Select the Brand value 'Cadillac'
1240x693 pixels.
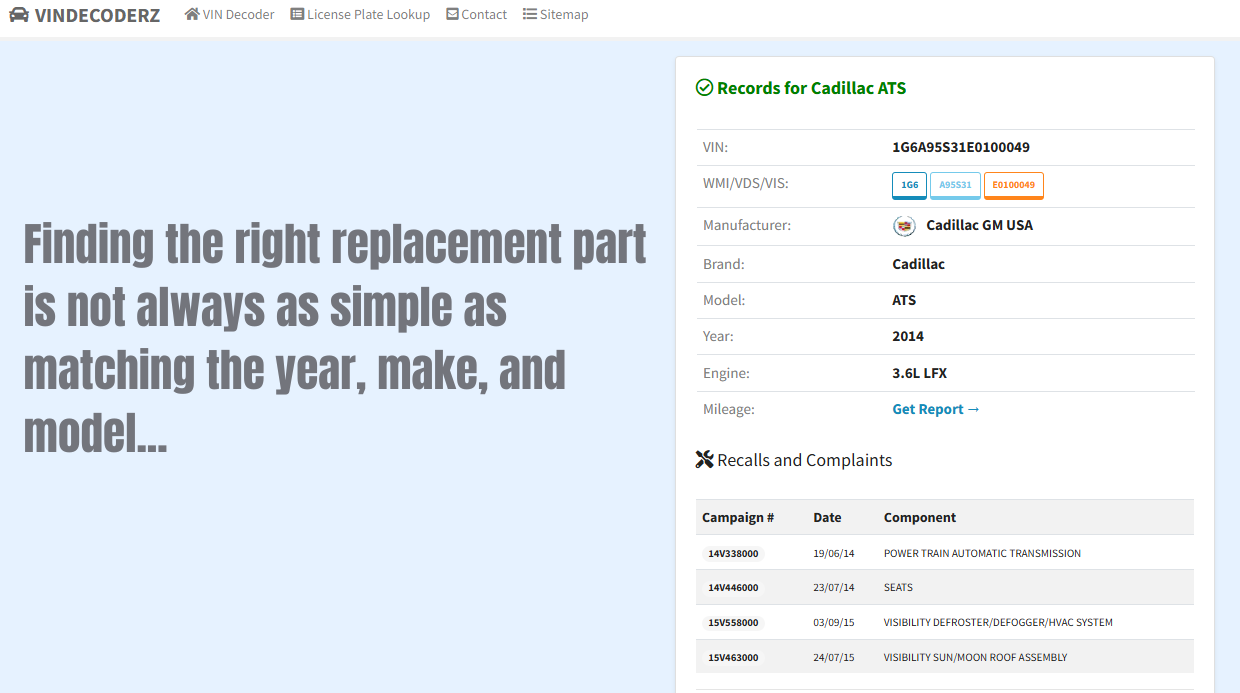point(919,264)
